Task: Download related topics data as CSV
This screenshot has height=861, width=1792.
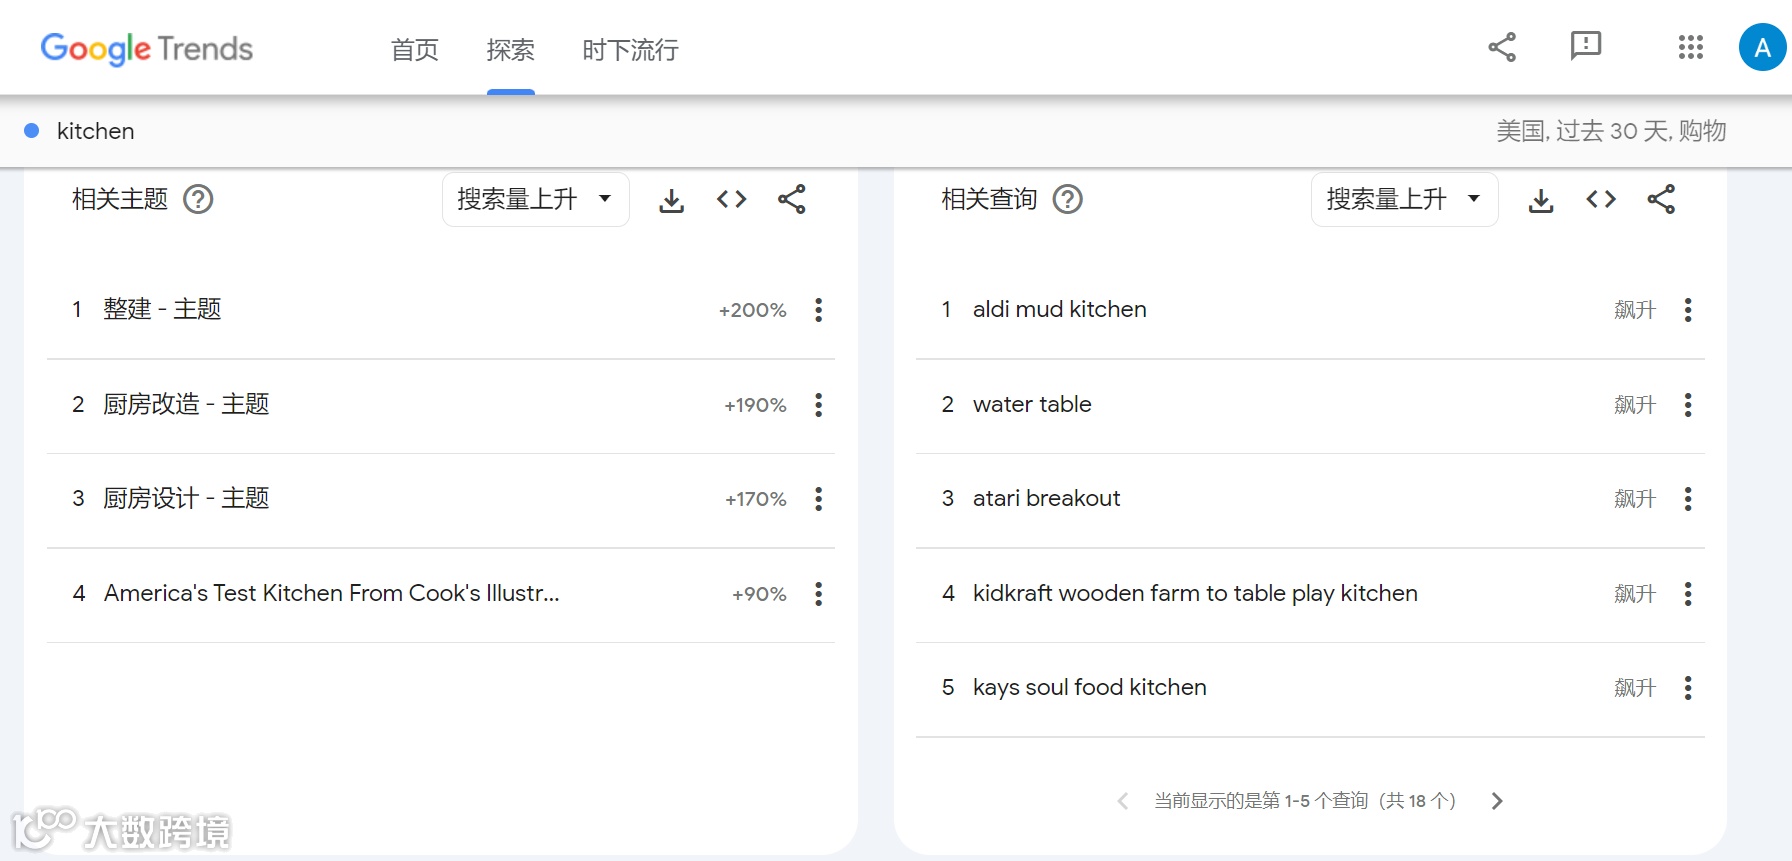Action: 671,200
